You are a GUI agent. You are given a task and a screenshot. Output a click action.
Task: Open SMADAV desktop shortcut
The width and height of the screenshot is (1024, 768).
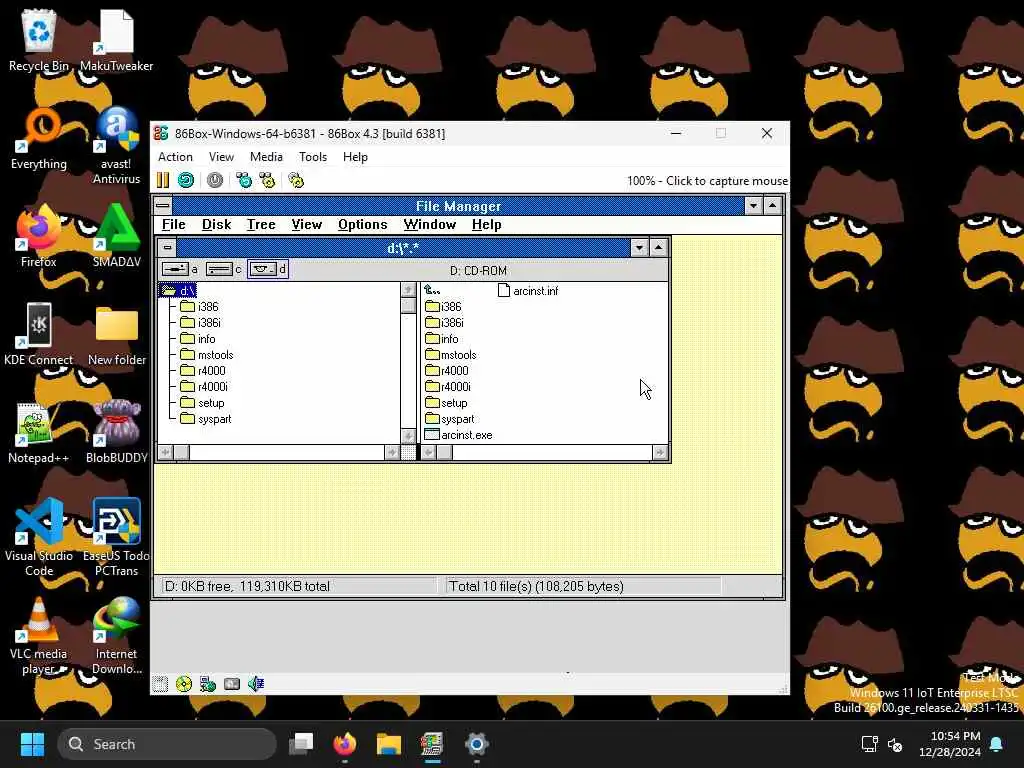[116, 236]
